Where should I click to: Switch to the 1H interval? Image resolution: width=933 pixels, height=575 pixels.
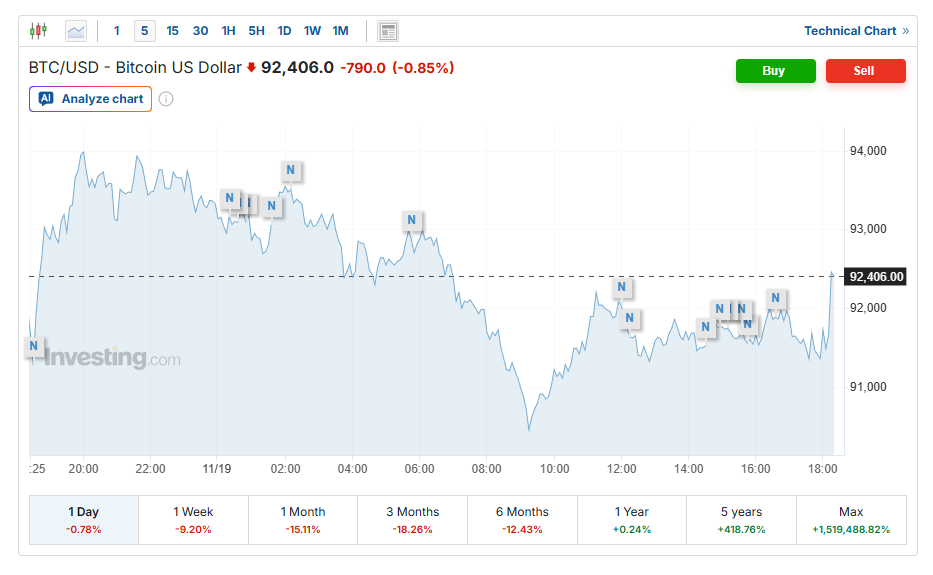pyautogui.click(x=228, y=31)
